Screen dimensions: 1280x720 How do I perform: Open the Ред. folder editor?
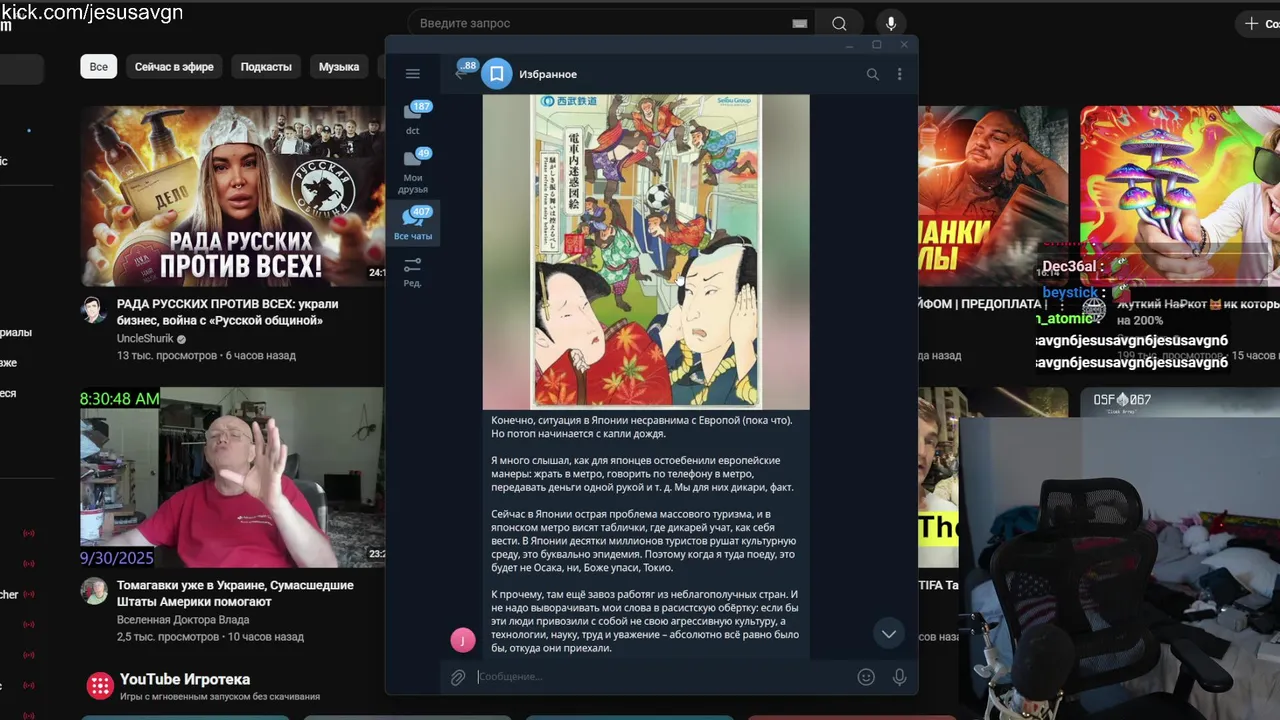[x=412, y=271]
